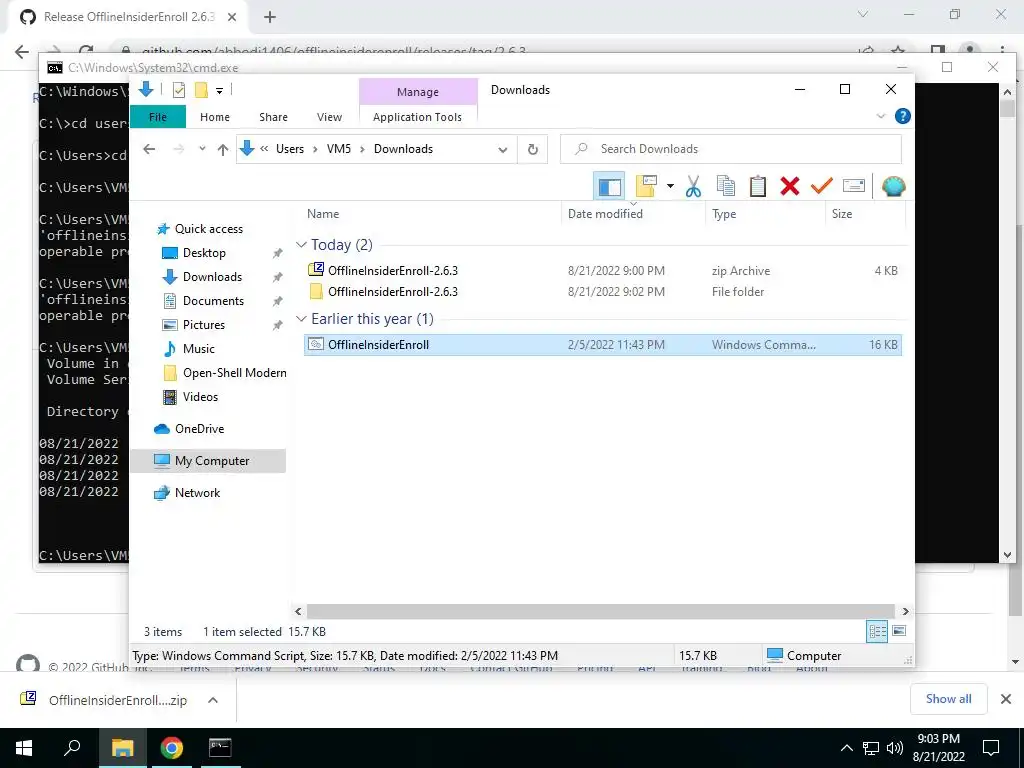Open Desktop in navigation pane
The height and width of the screenshot is (768, 1024).
click(204, 253)
